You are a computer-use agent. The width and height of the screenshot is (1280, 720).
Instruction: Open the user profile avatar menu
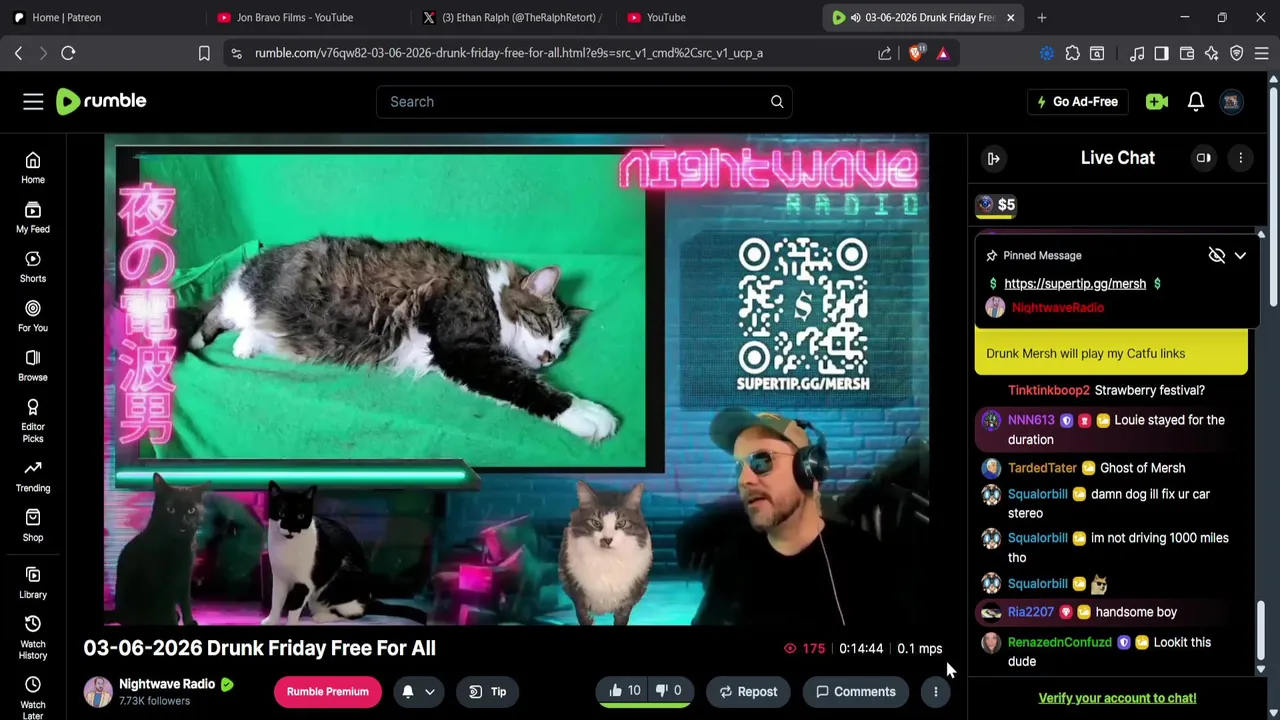(1232, 101)
